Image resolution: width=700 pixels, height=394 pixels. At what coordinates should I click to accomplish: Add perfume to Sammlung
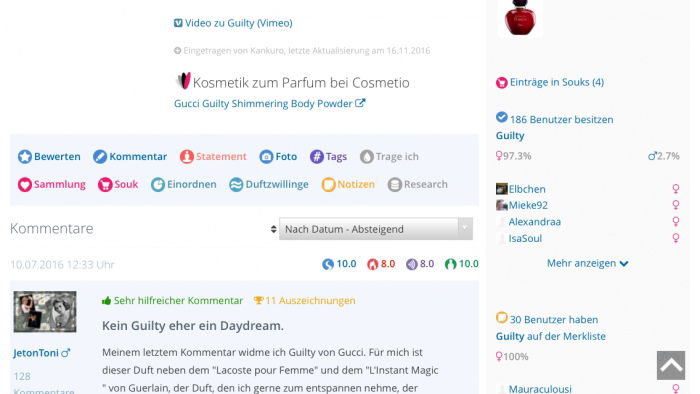click(x=59, y=184)
